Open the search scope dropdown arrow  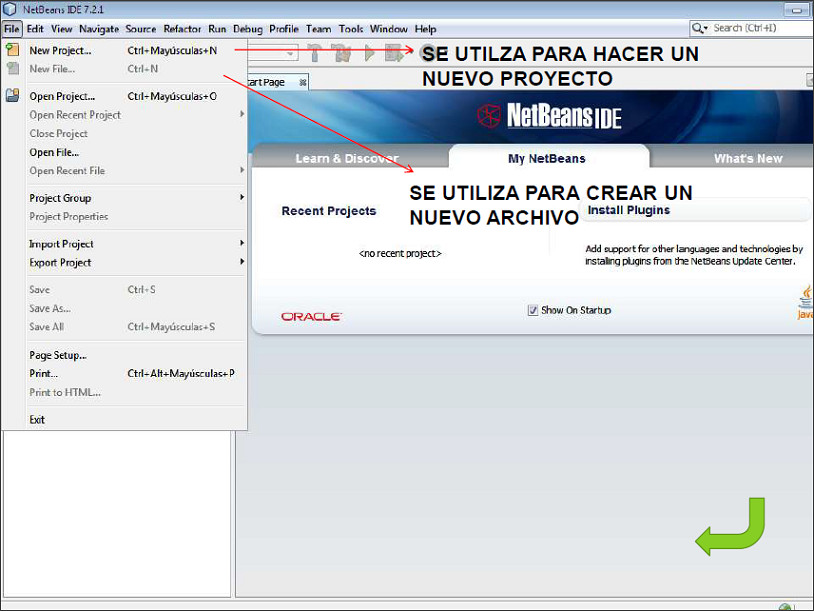click(x=705, y=27)
